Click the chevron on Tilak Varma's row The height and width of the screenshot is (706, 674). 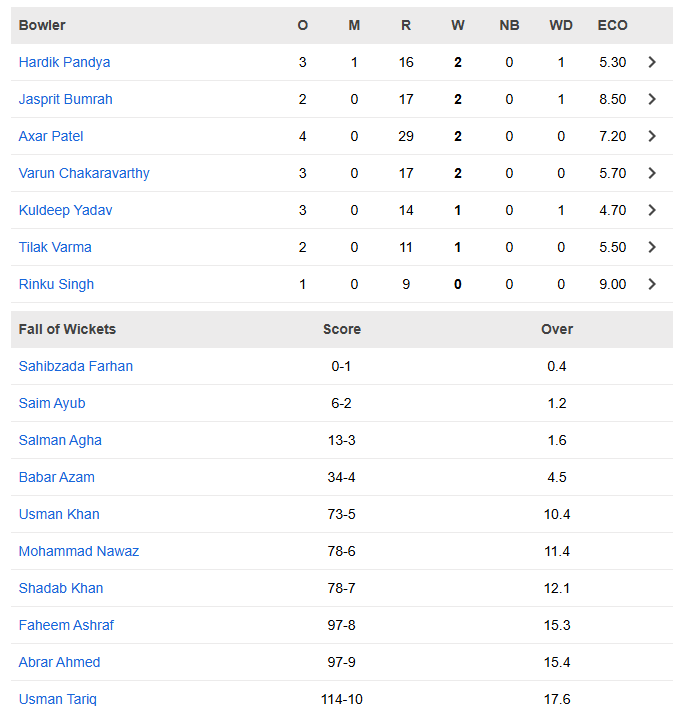pyautogui.click(x=652, y=247)
